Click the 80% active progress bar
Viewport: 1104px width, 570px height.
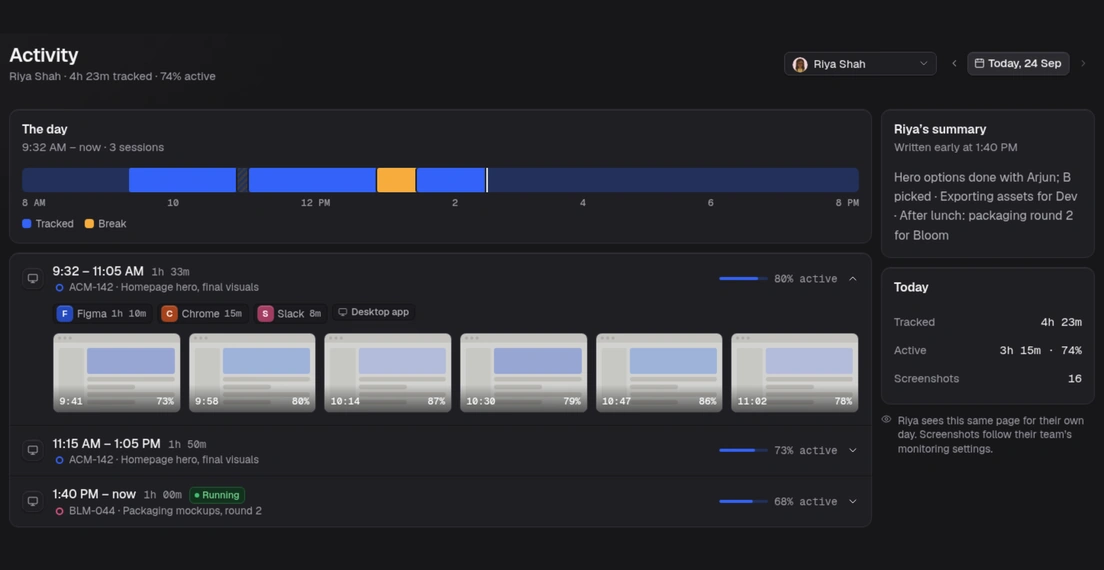[x=743, y=279]
